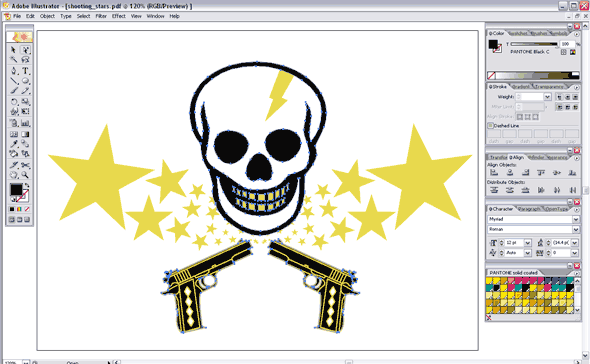
Task: Choose the Zoom magnifier tool
Action: (x=25, y=175)
